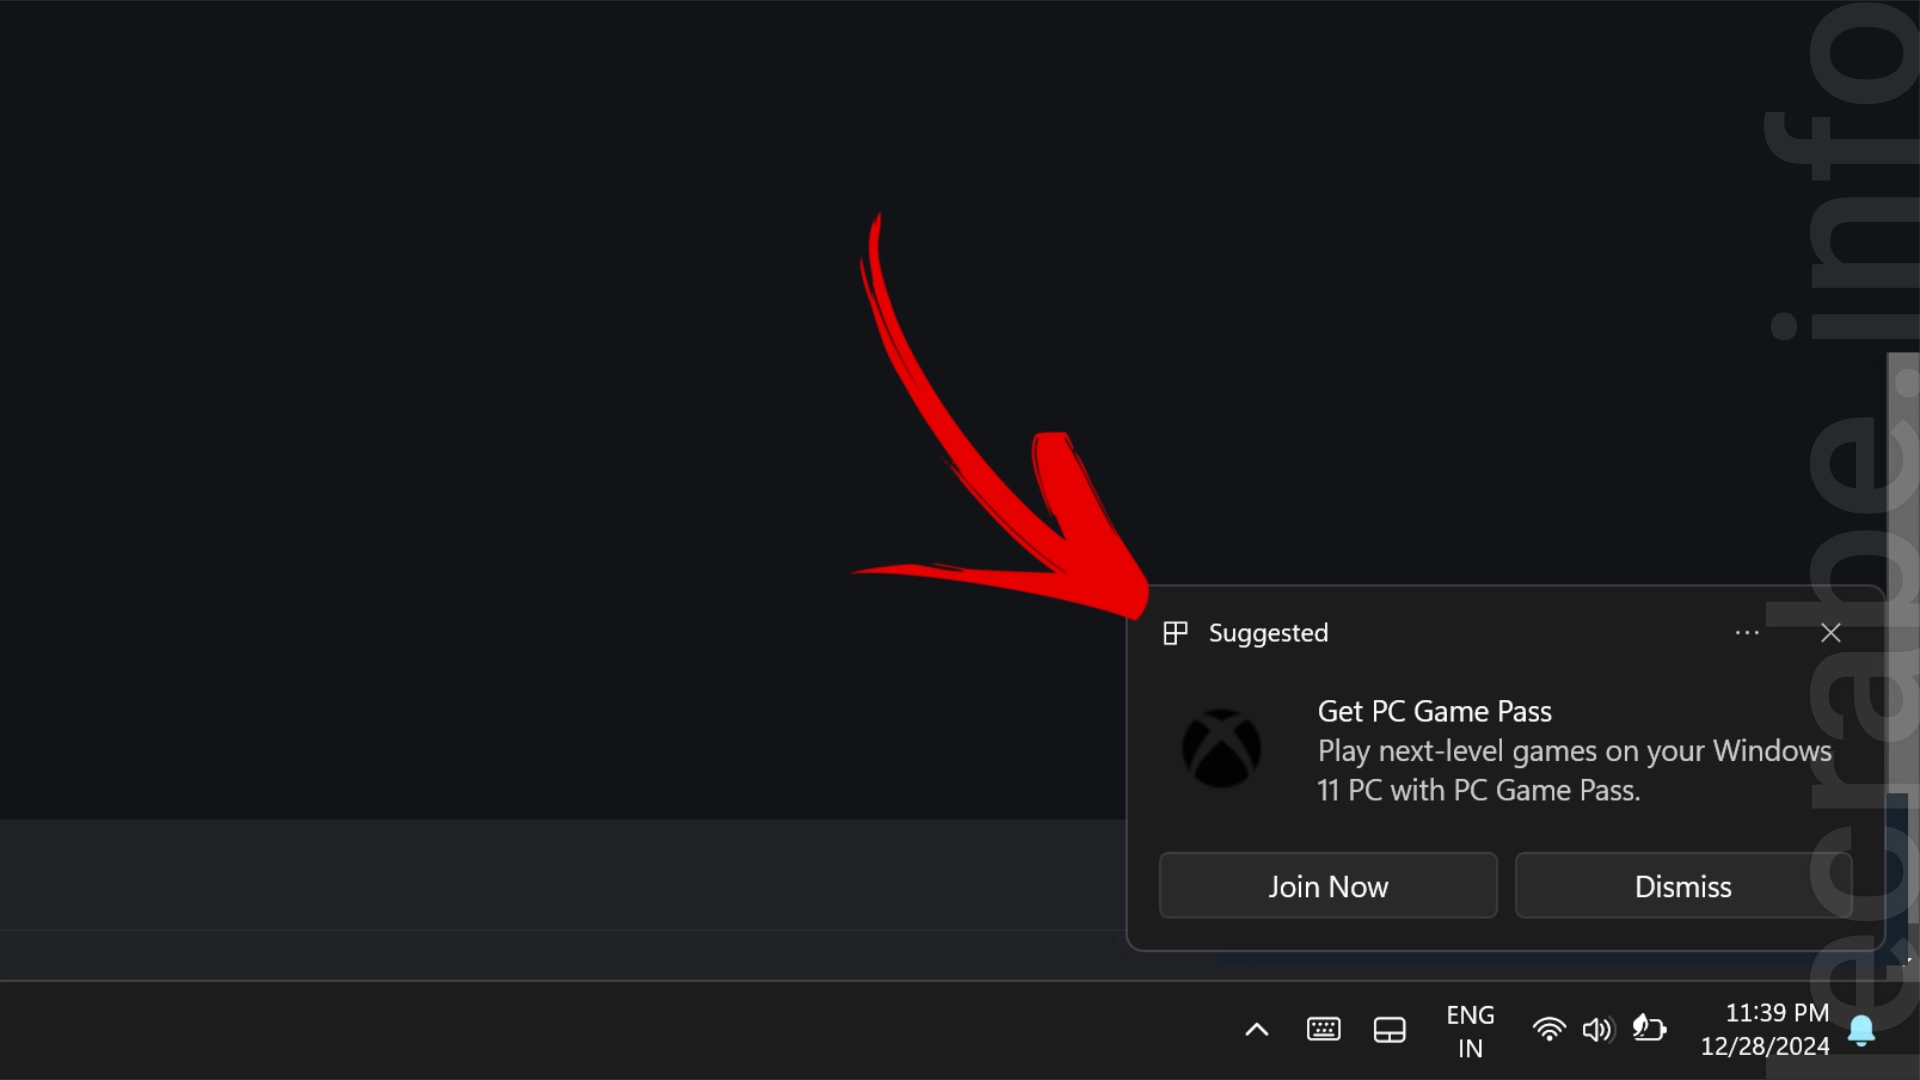Click the volume speaker icon
The height and width of the screenshot is (1080, 1920).
click(x=1597, y=1029)
